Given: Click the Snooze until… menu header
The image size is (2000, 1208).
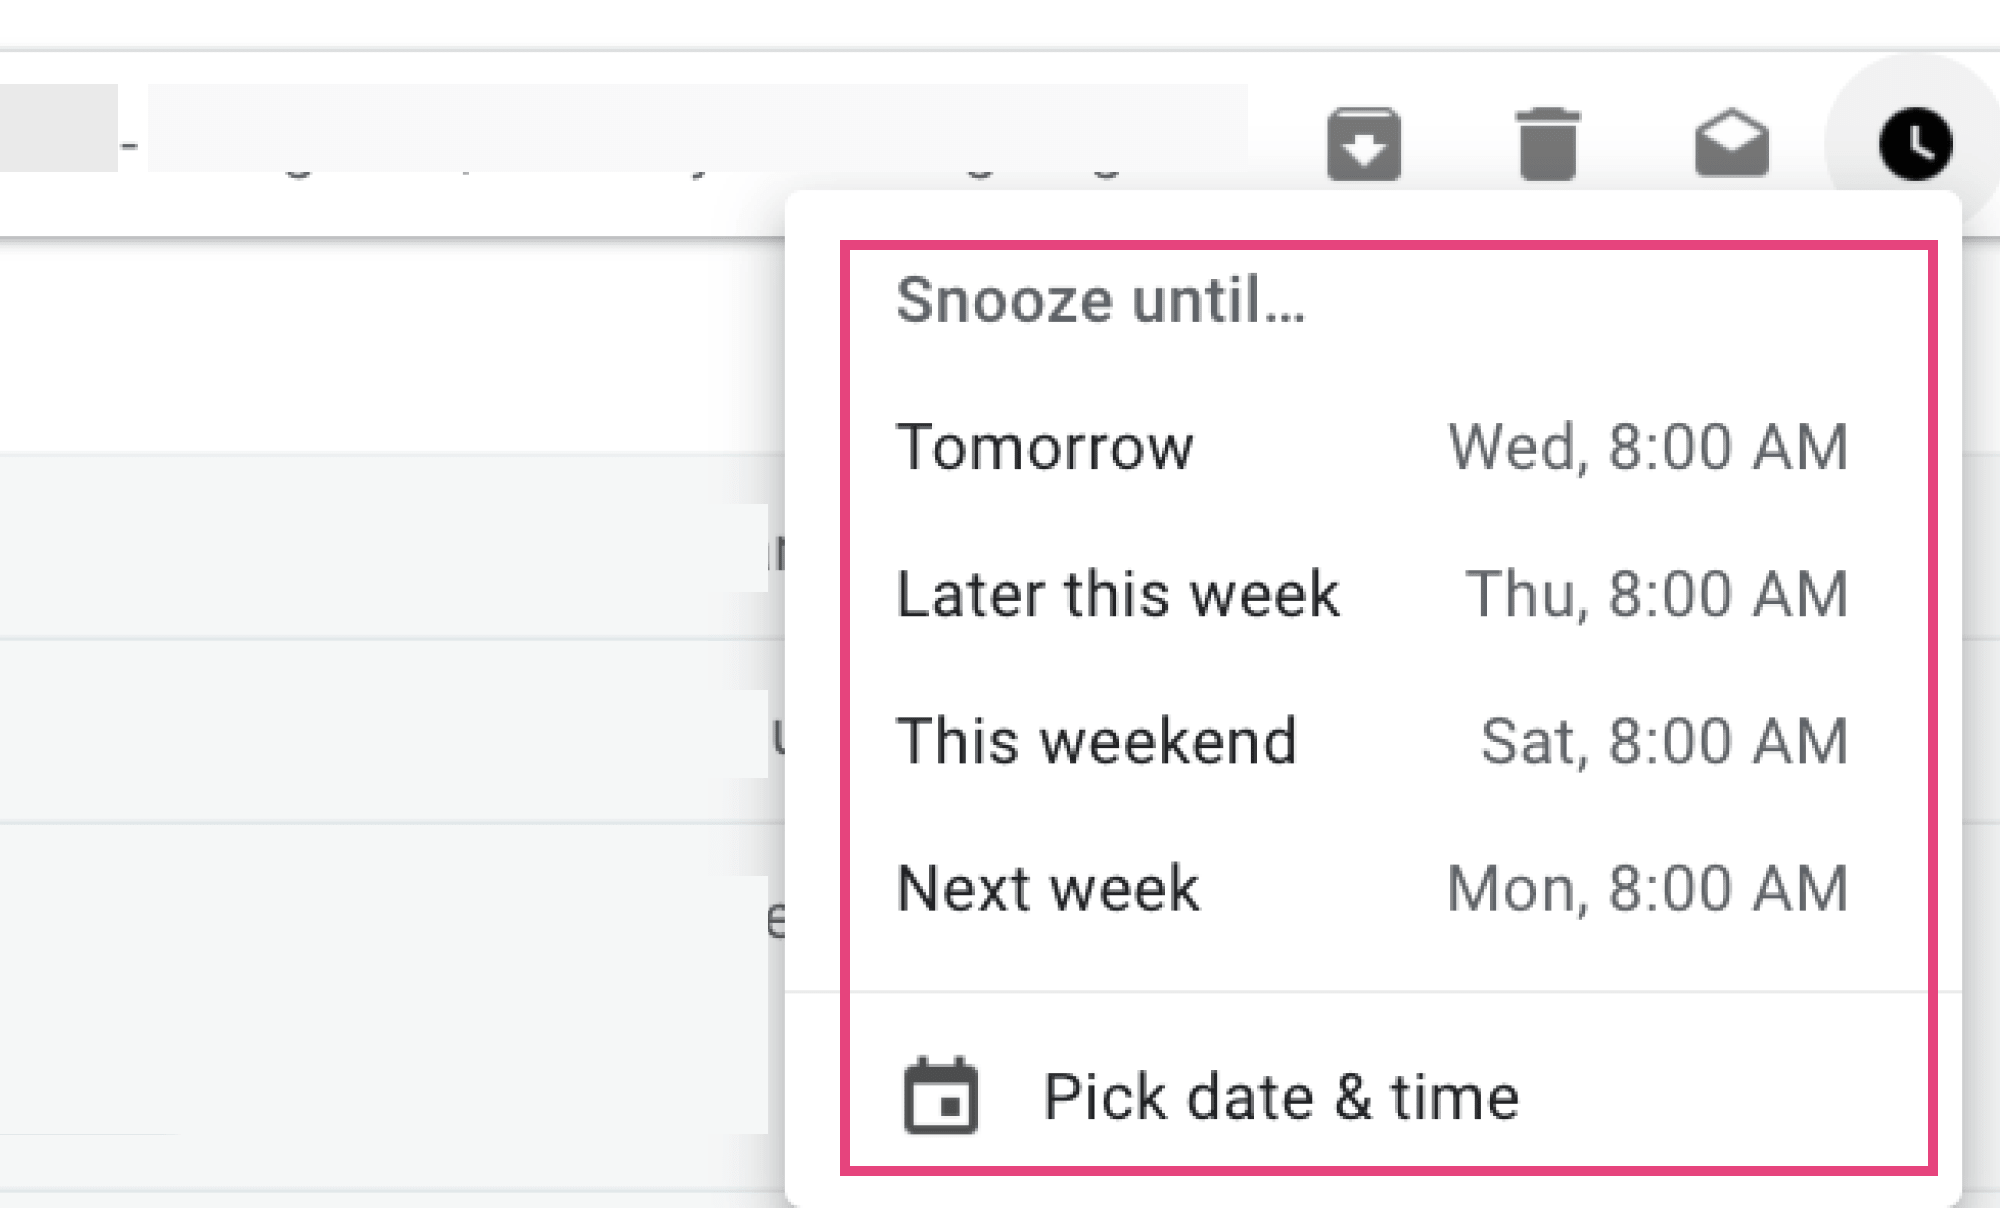Looking at the screenshot, I should pos(1100,300).
